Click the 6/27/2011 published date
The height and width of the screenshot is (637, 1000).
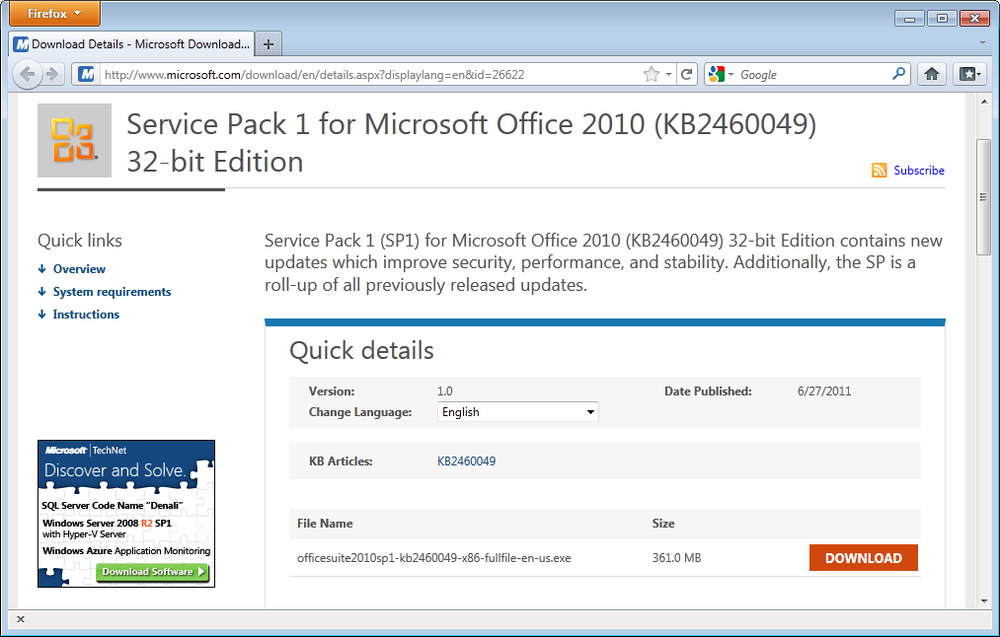click(x=824, y=392)
